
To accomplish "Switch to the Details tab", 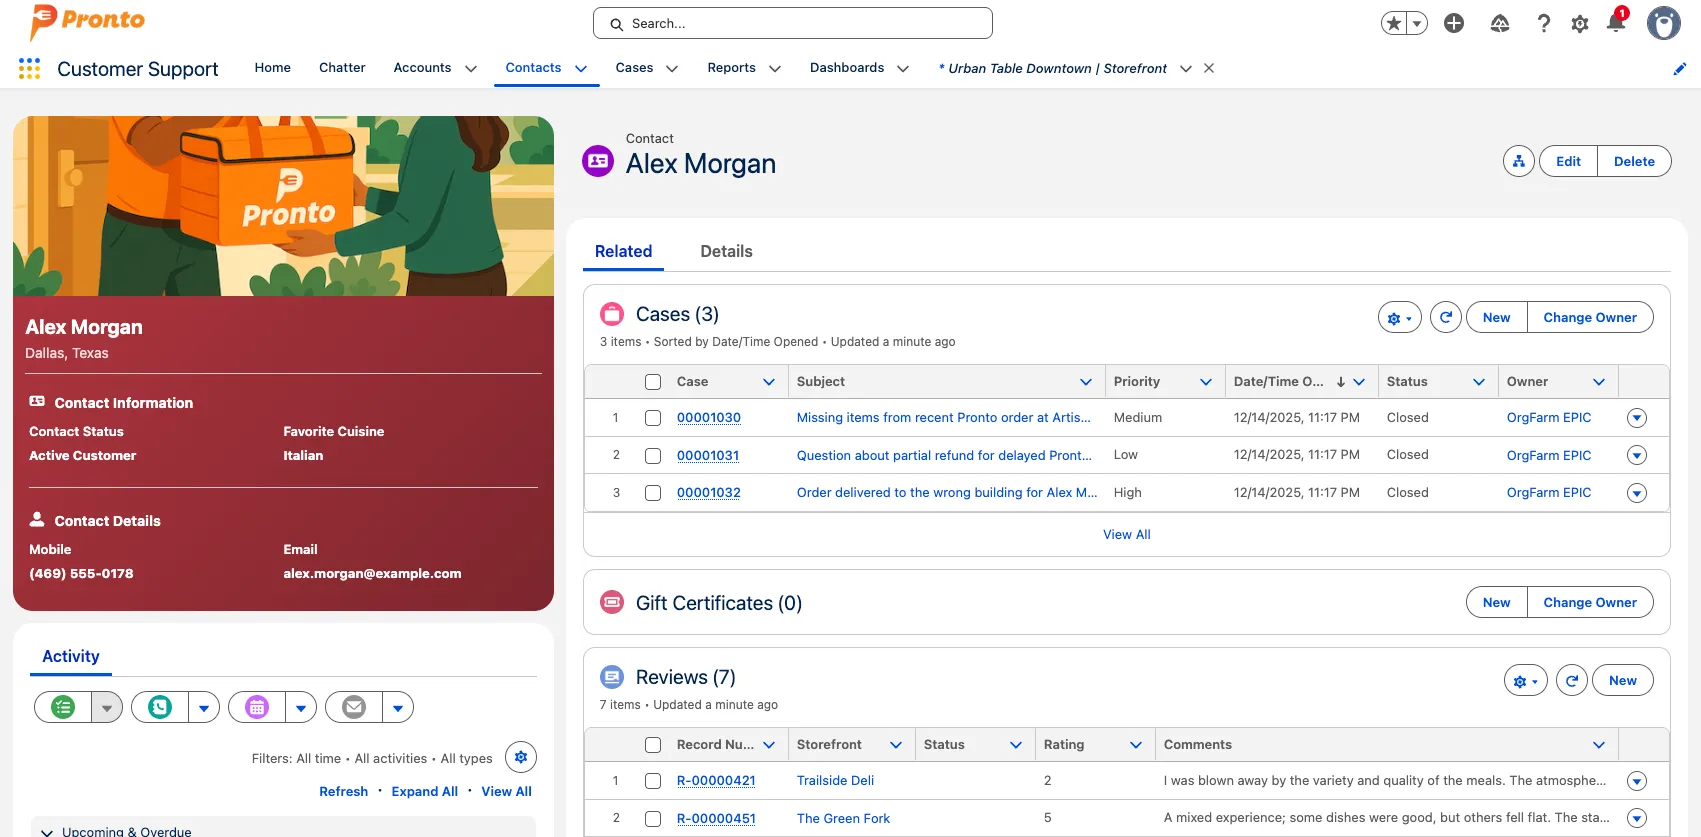I will (726, 252).
